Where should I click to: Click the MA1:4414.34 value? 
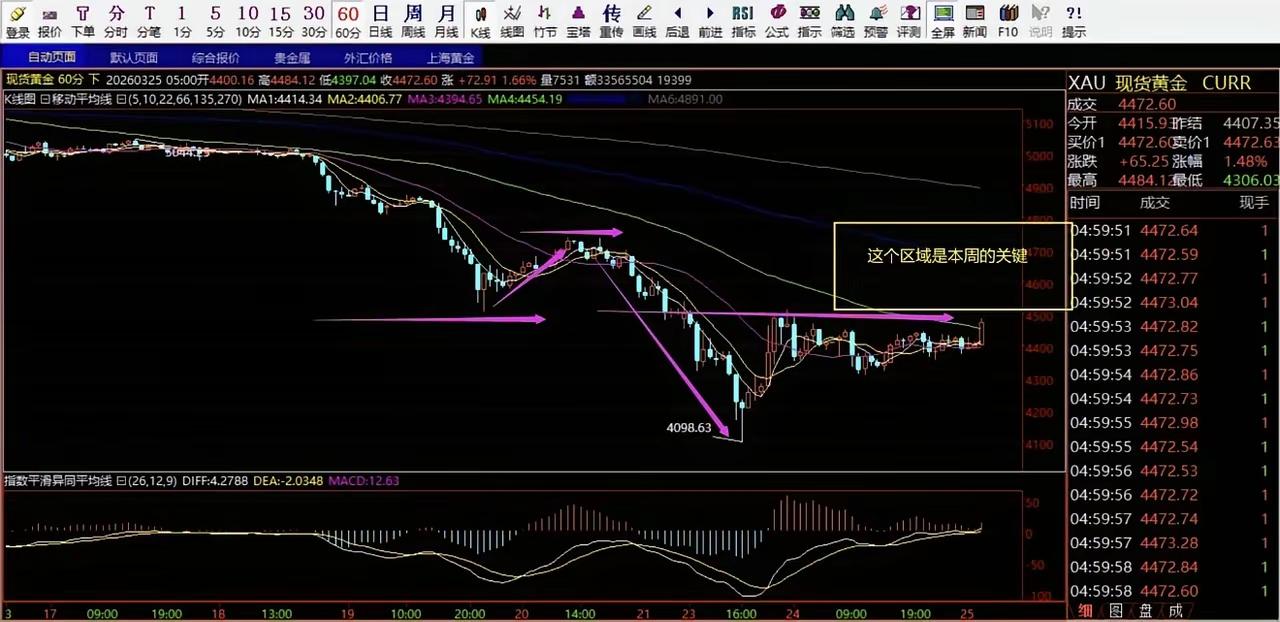coord(284,99)
